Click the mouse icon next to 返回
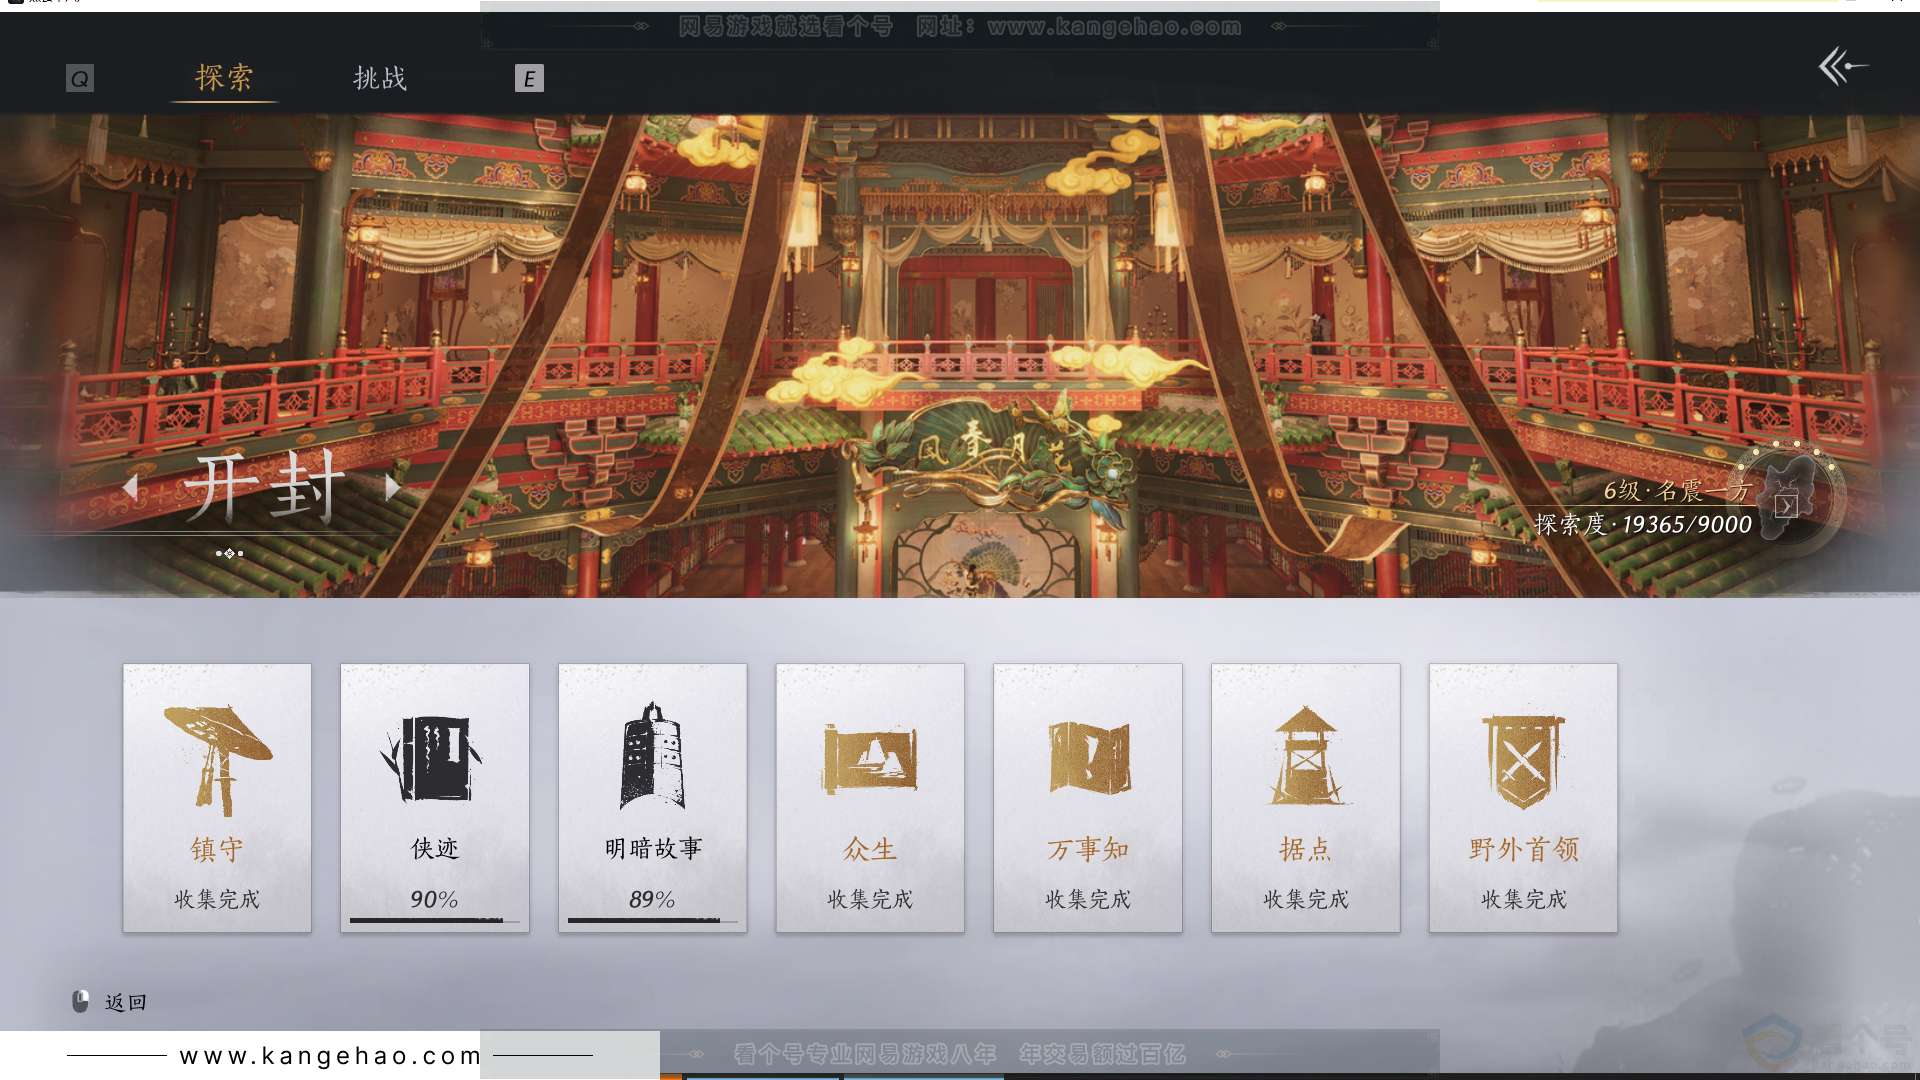This screenshot has width=1920, height=1080. tap(81, 1001)
